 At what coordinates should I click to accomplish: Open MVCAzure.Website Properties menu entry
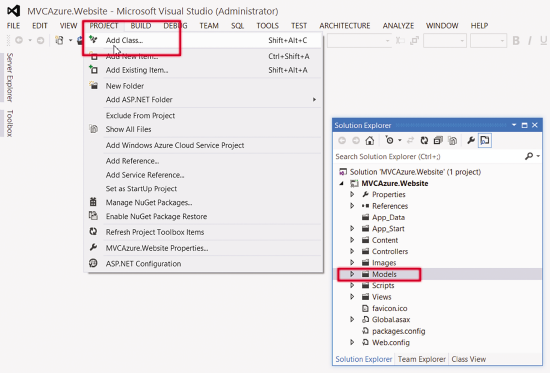[x=203, y=248]
